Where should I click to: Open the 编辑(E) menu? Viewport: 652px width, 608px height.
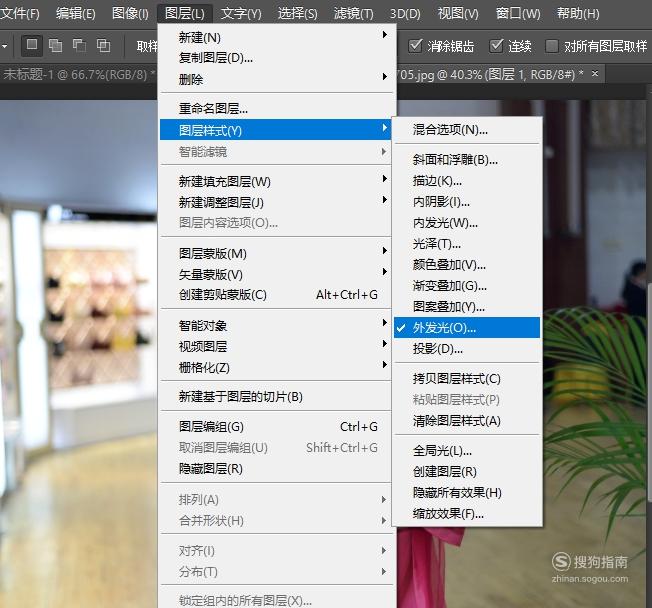[x=76, y=13]
